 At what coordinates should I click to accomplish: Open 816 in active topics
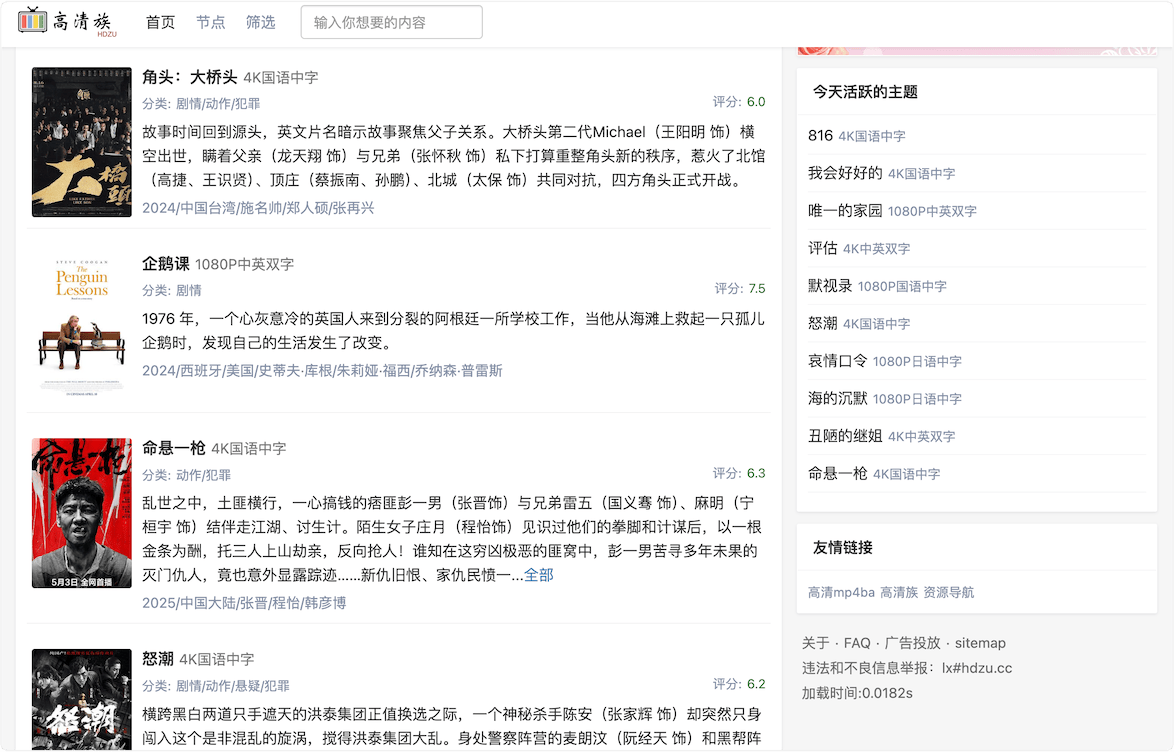(821, 136)
